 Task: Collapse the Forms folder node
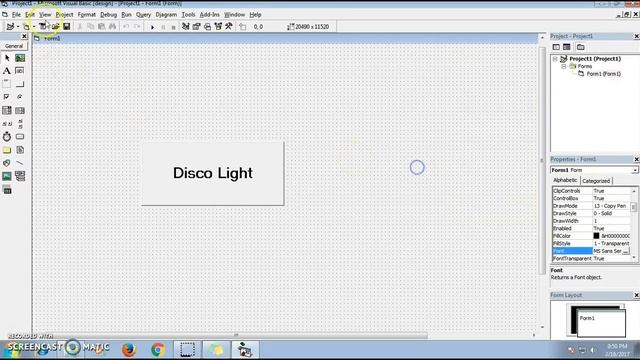coord(564,66)
